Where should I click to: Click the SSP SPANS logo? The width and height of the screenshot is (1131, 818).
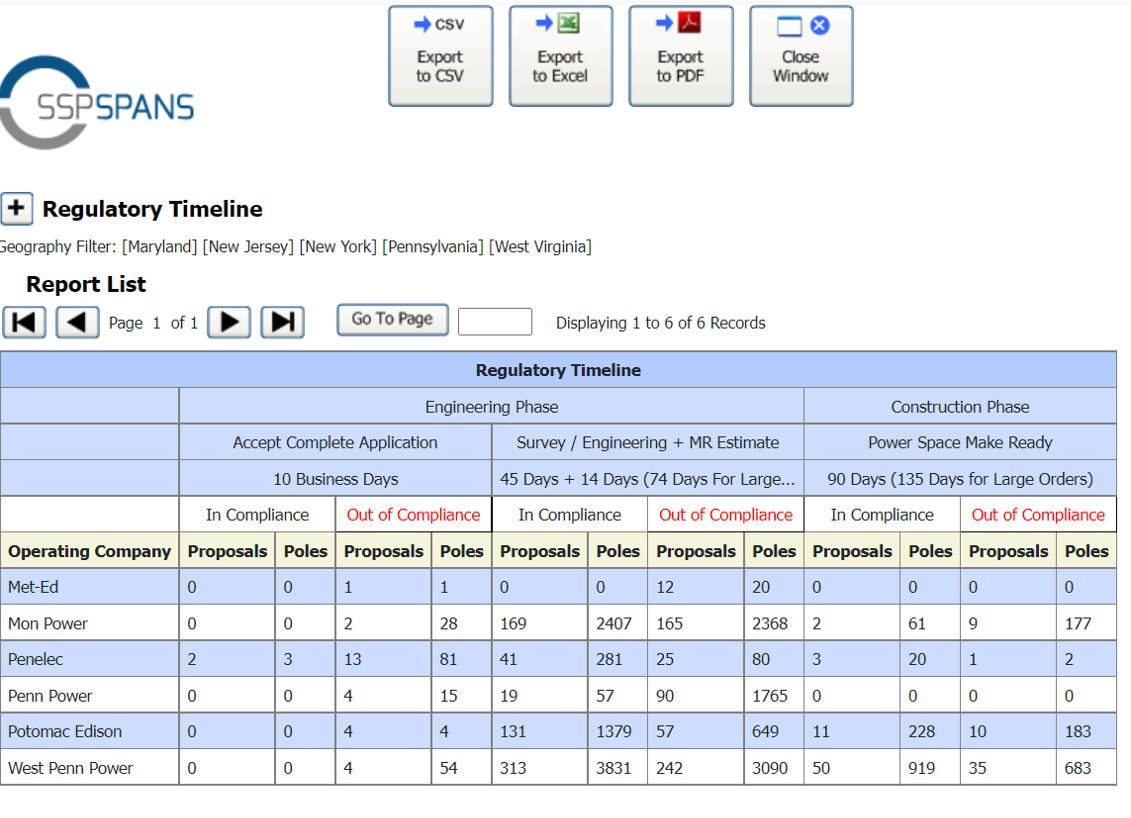coord(97,102)
